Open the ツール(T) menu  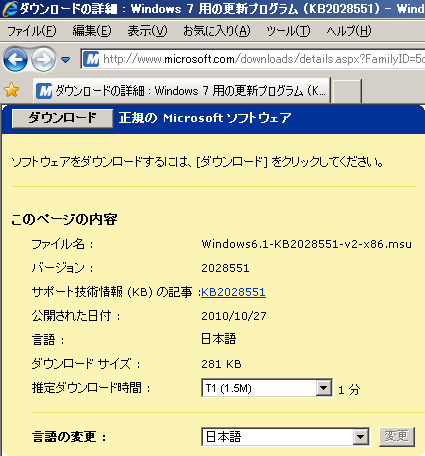(288, 31)
